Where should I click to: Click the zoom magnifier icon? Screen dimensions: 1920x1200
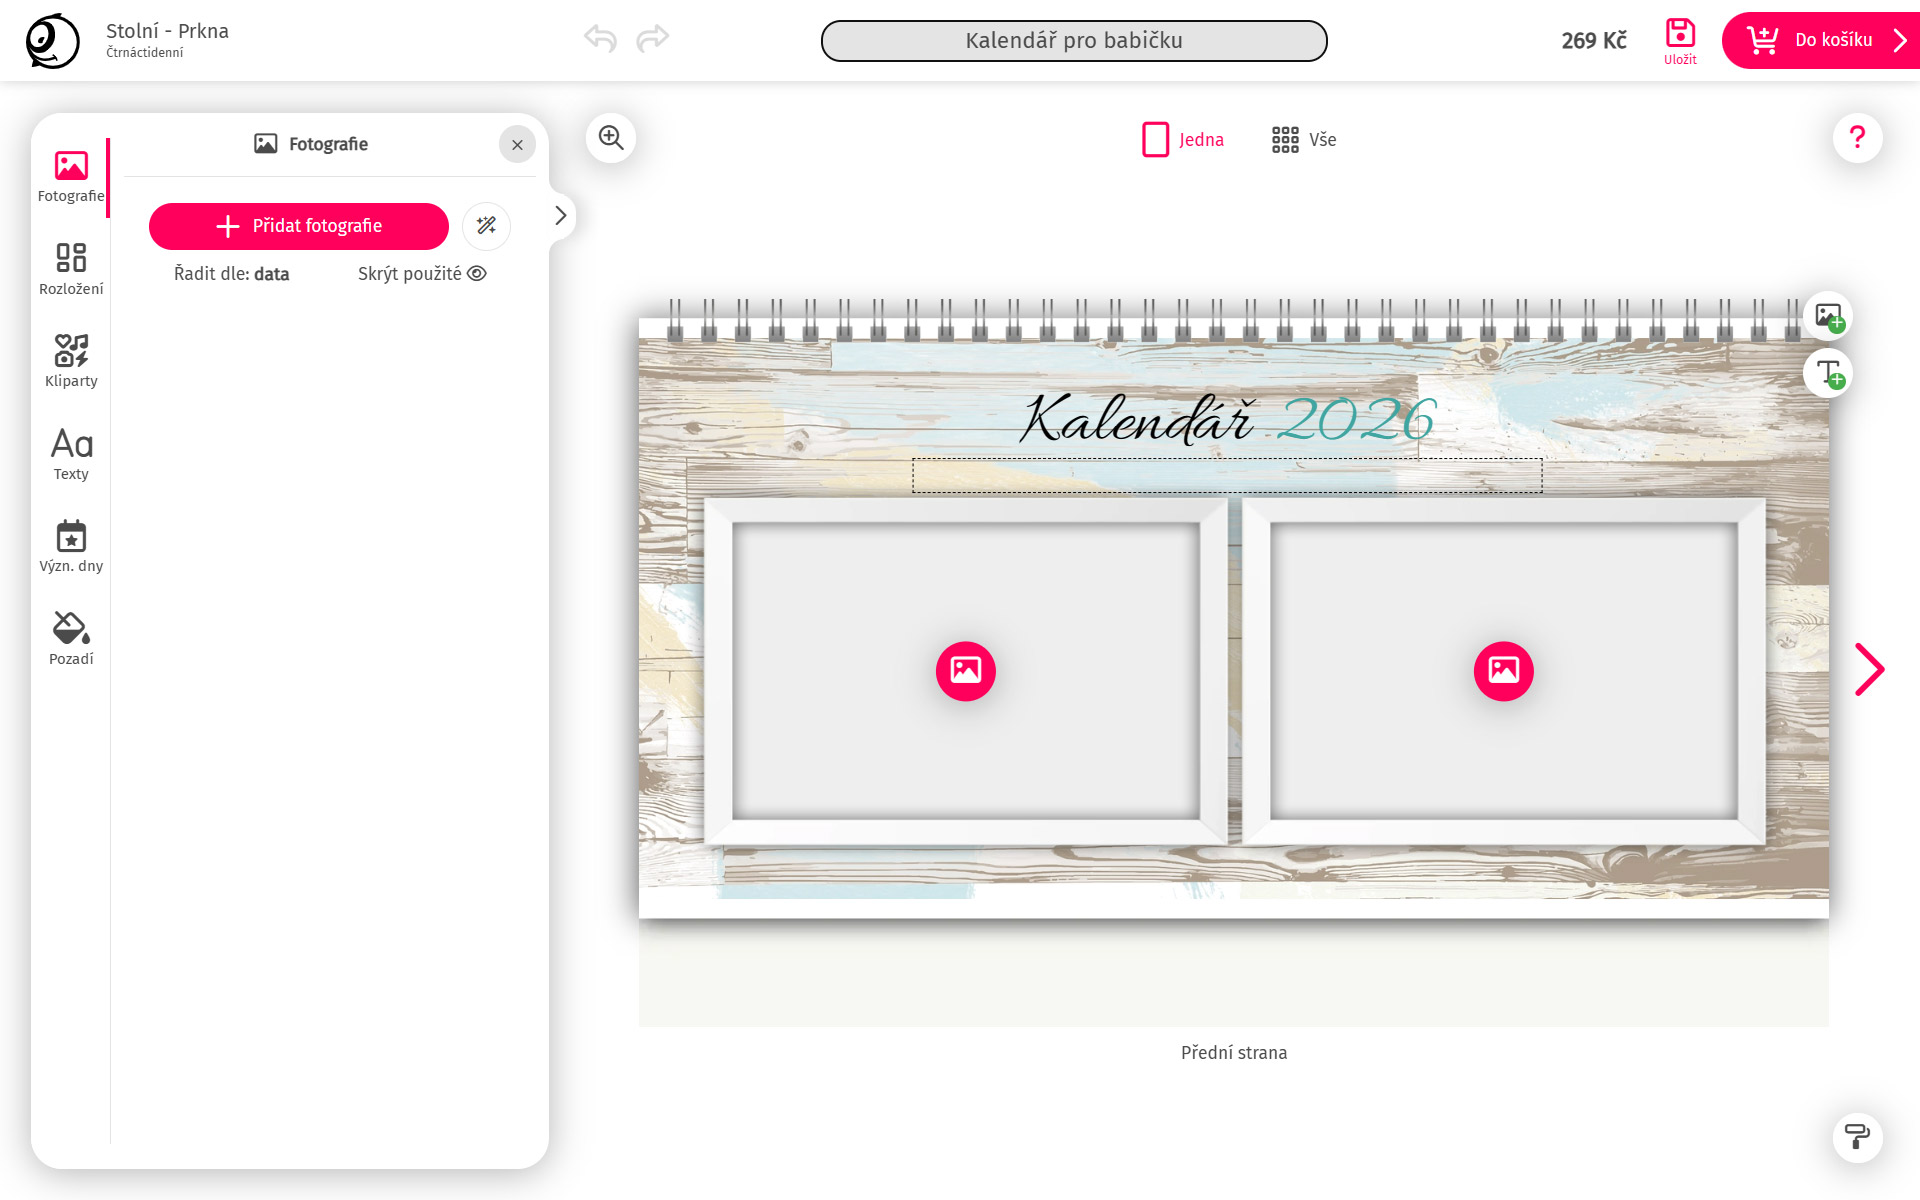(610, 138)
